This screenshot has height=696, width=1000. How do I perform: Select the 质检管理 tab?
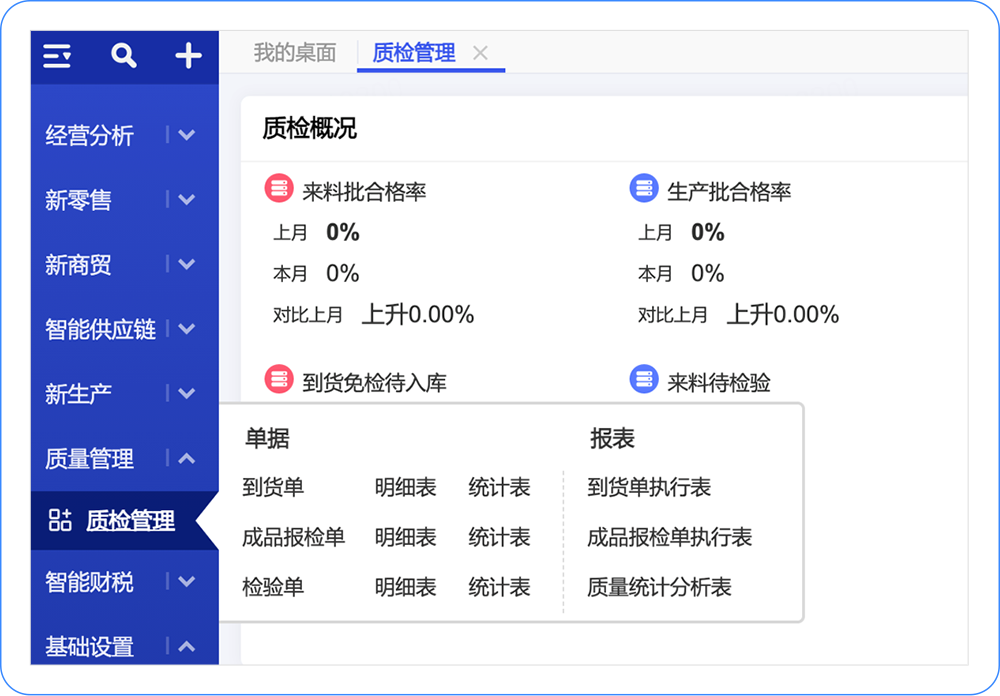pyautogui.click(x=414, y=52)
